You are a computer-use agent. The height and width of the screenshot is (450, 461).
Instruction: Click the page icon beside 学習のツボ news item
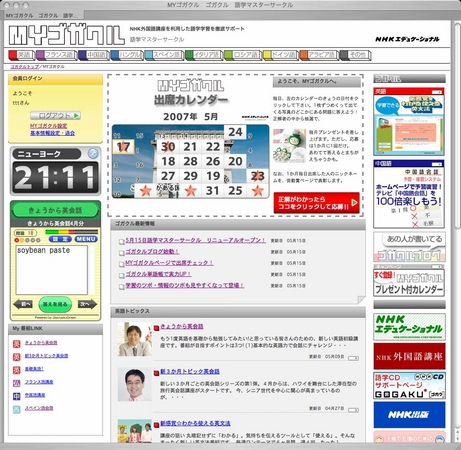point(122,287)
